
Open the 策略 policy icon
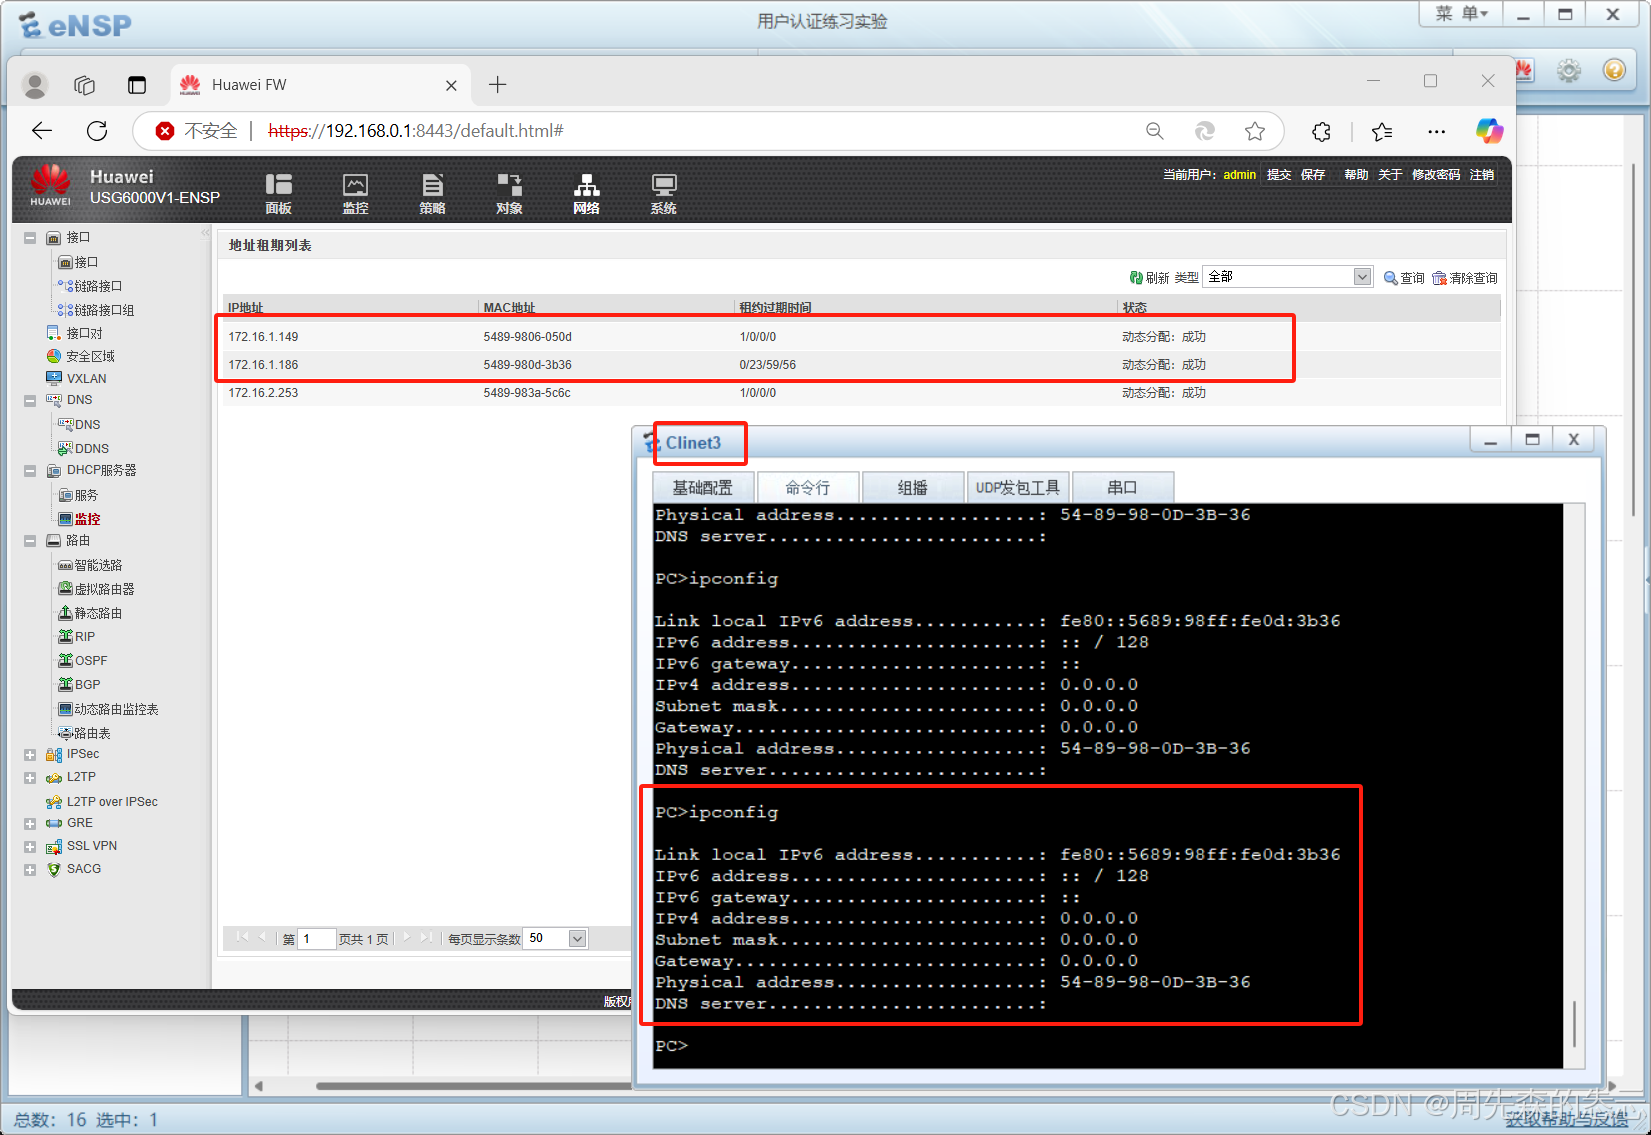coord(432,193)
